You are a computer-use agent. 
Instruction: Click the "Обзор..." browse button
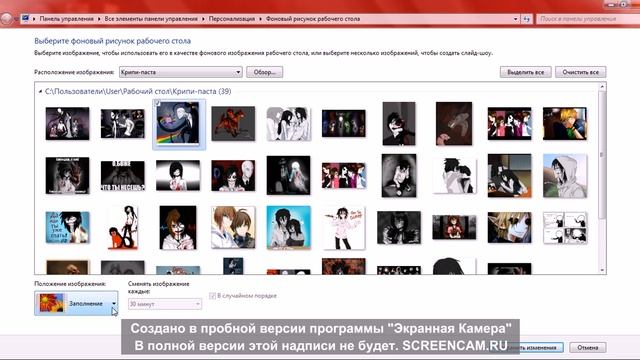coord(264,72)
